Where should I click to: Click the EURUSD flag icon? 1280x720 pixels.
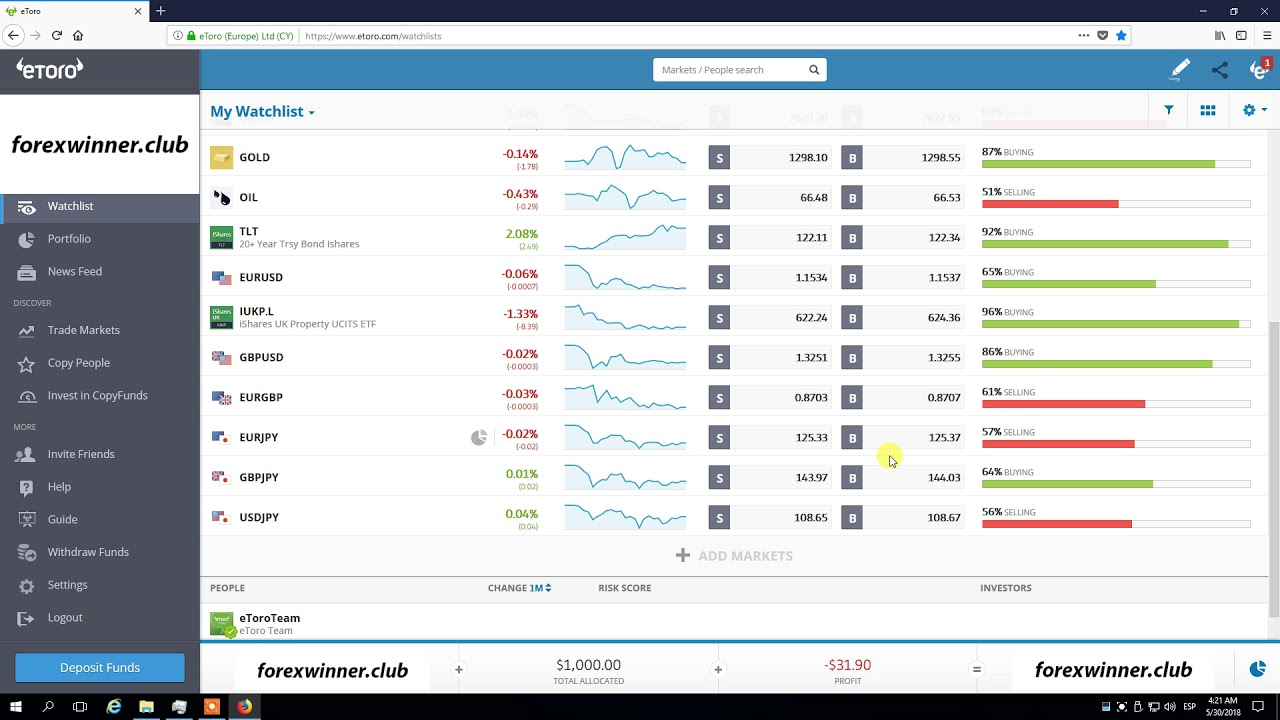click(221, 277)
